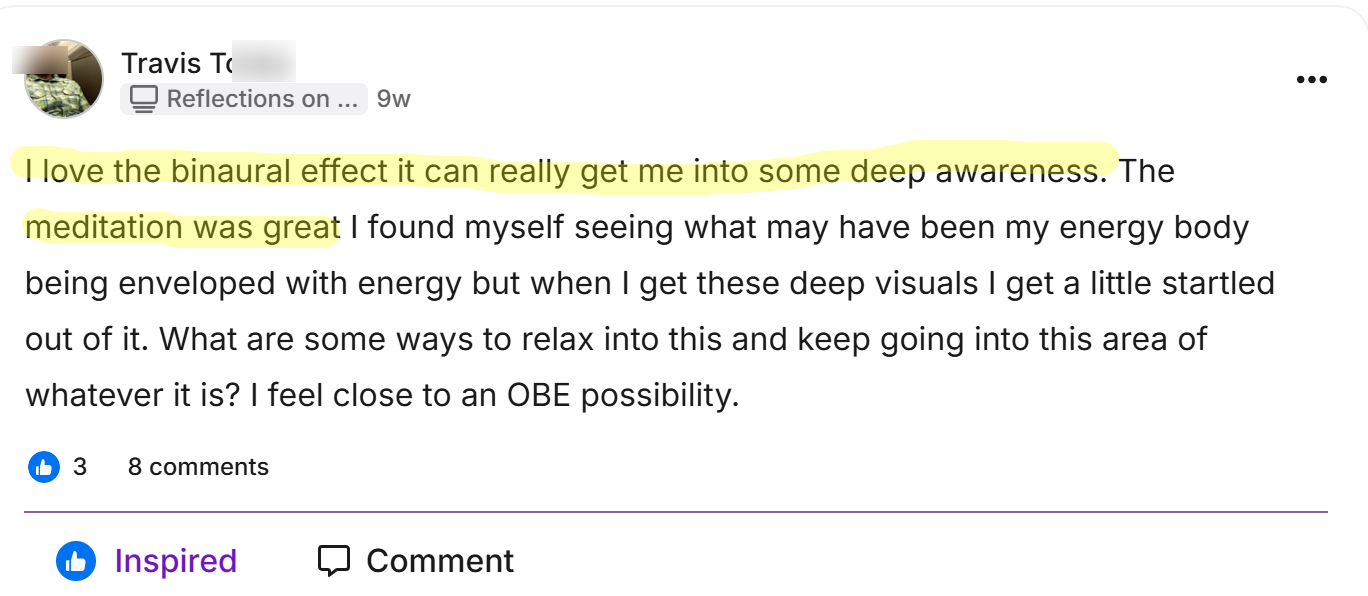Open the three-dot post options menu
This screenshot has height=596, width=1368.
pos(1310,80)
